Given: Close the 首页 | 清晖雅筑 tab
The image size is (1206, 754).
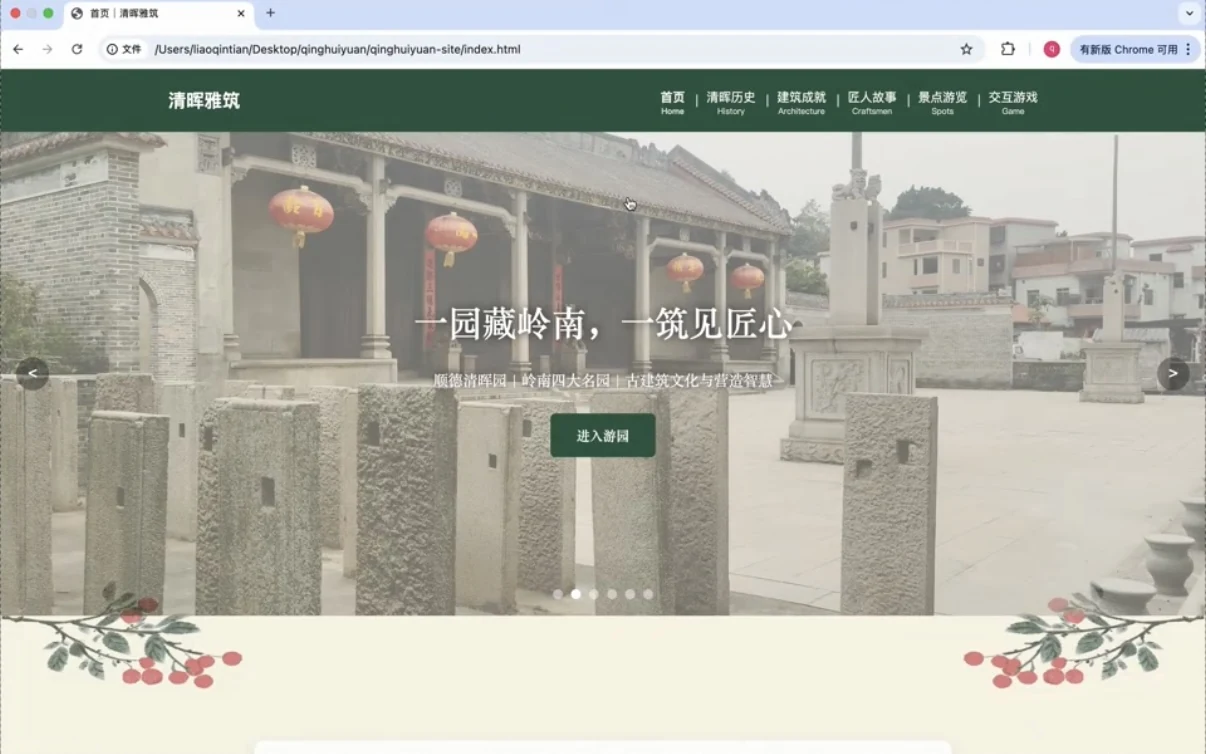Looking at the screenshot, I should click(x=241, y=13).
